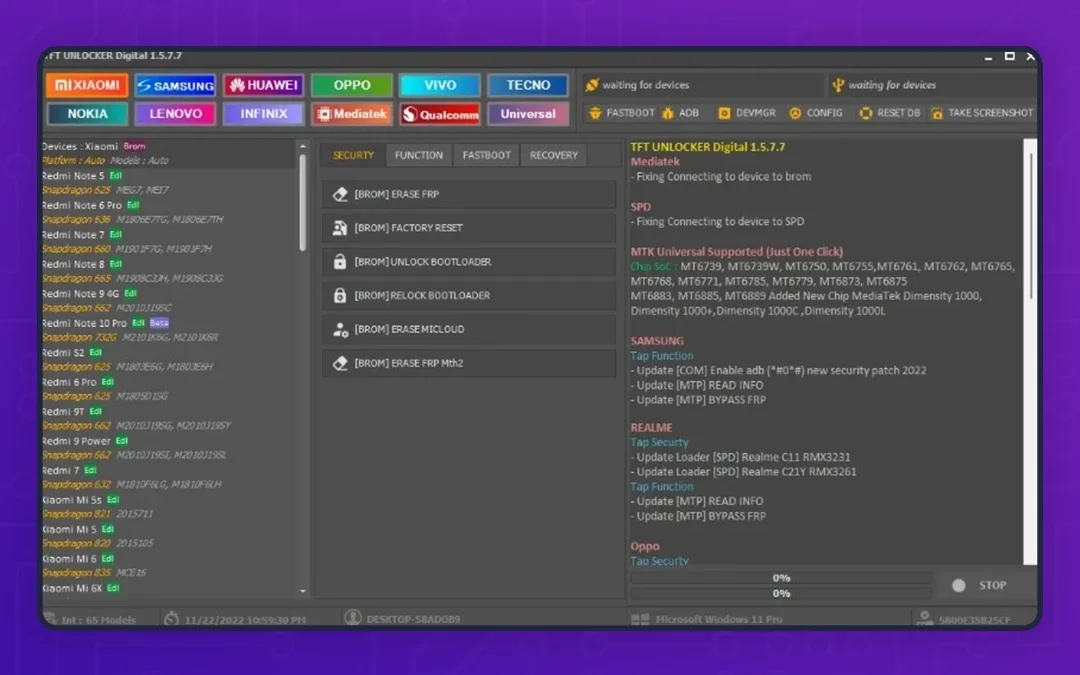Image resolution: width=1080 pixels, height=675 pixels.
Task: Run [BROM] RELOCK BOOTLOADER
Action: (x=468, y=295)
